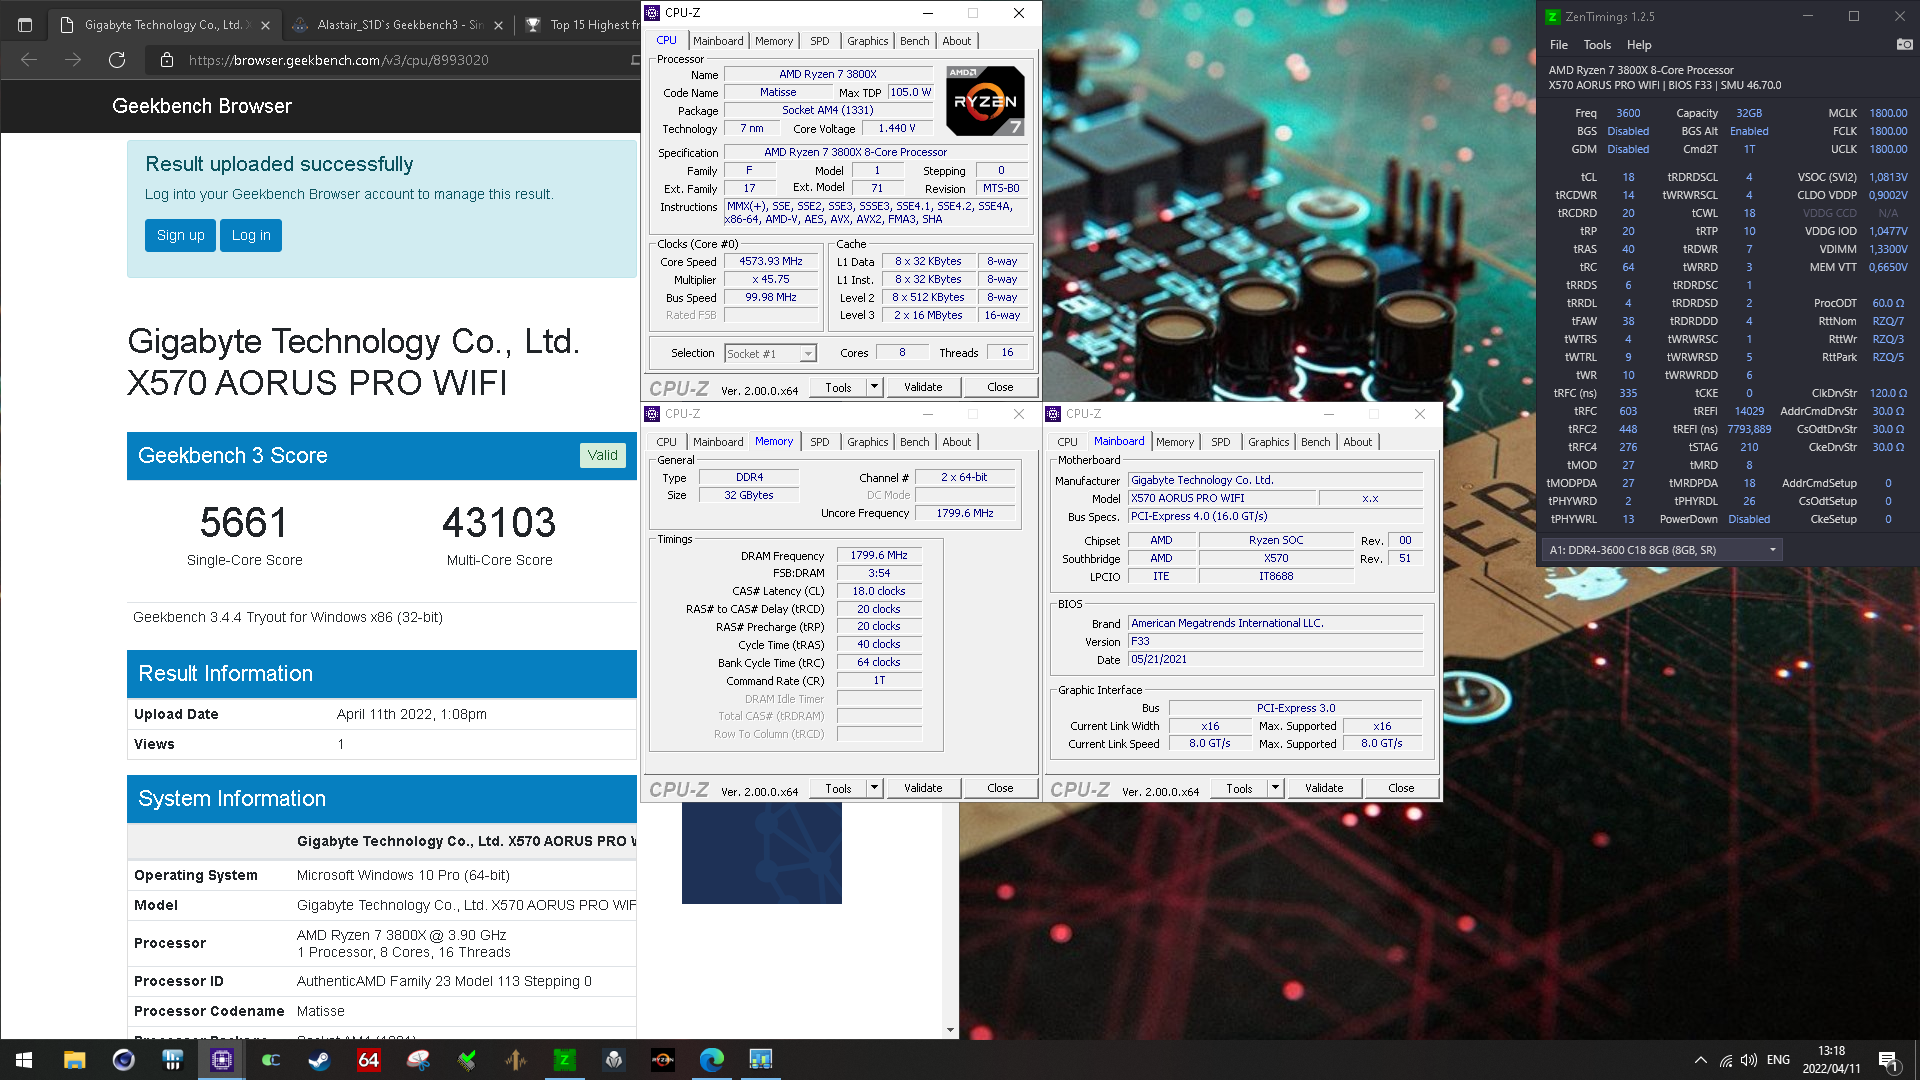Open About tab in CPU-Z Mainboard window

1358,442
